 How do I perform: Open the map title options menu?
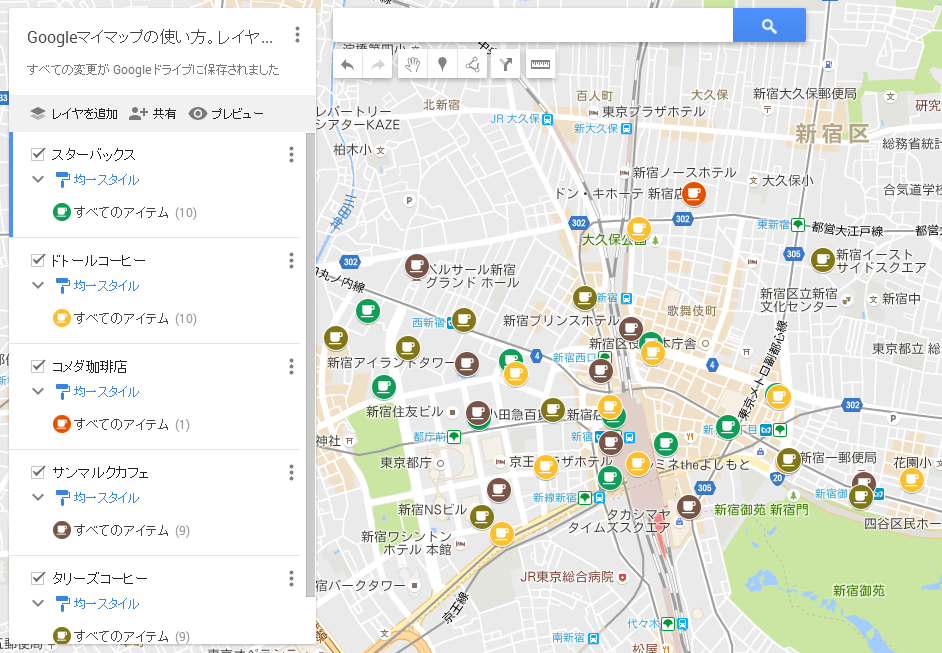pos(297,36)
